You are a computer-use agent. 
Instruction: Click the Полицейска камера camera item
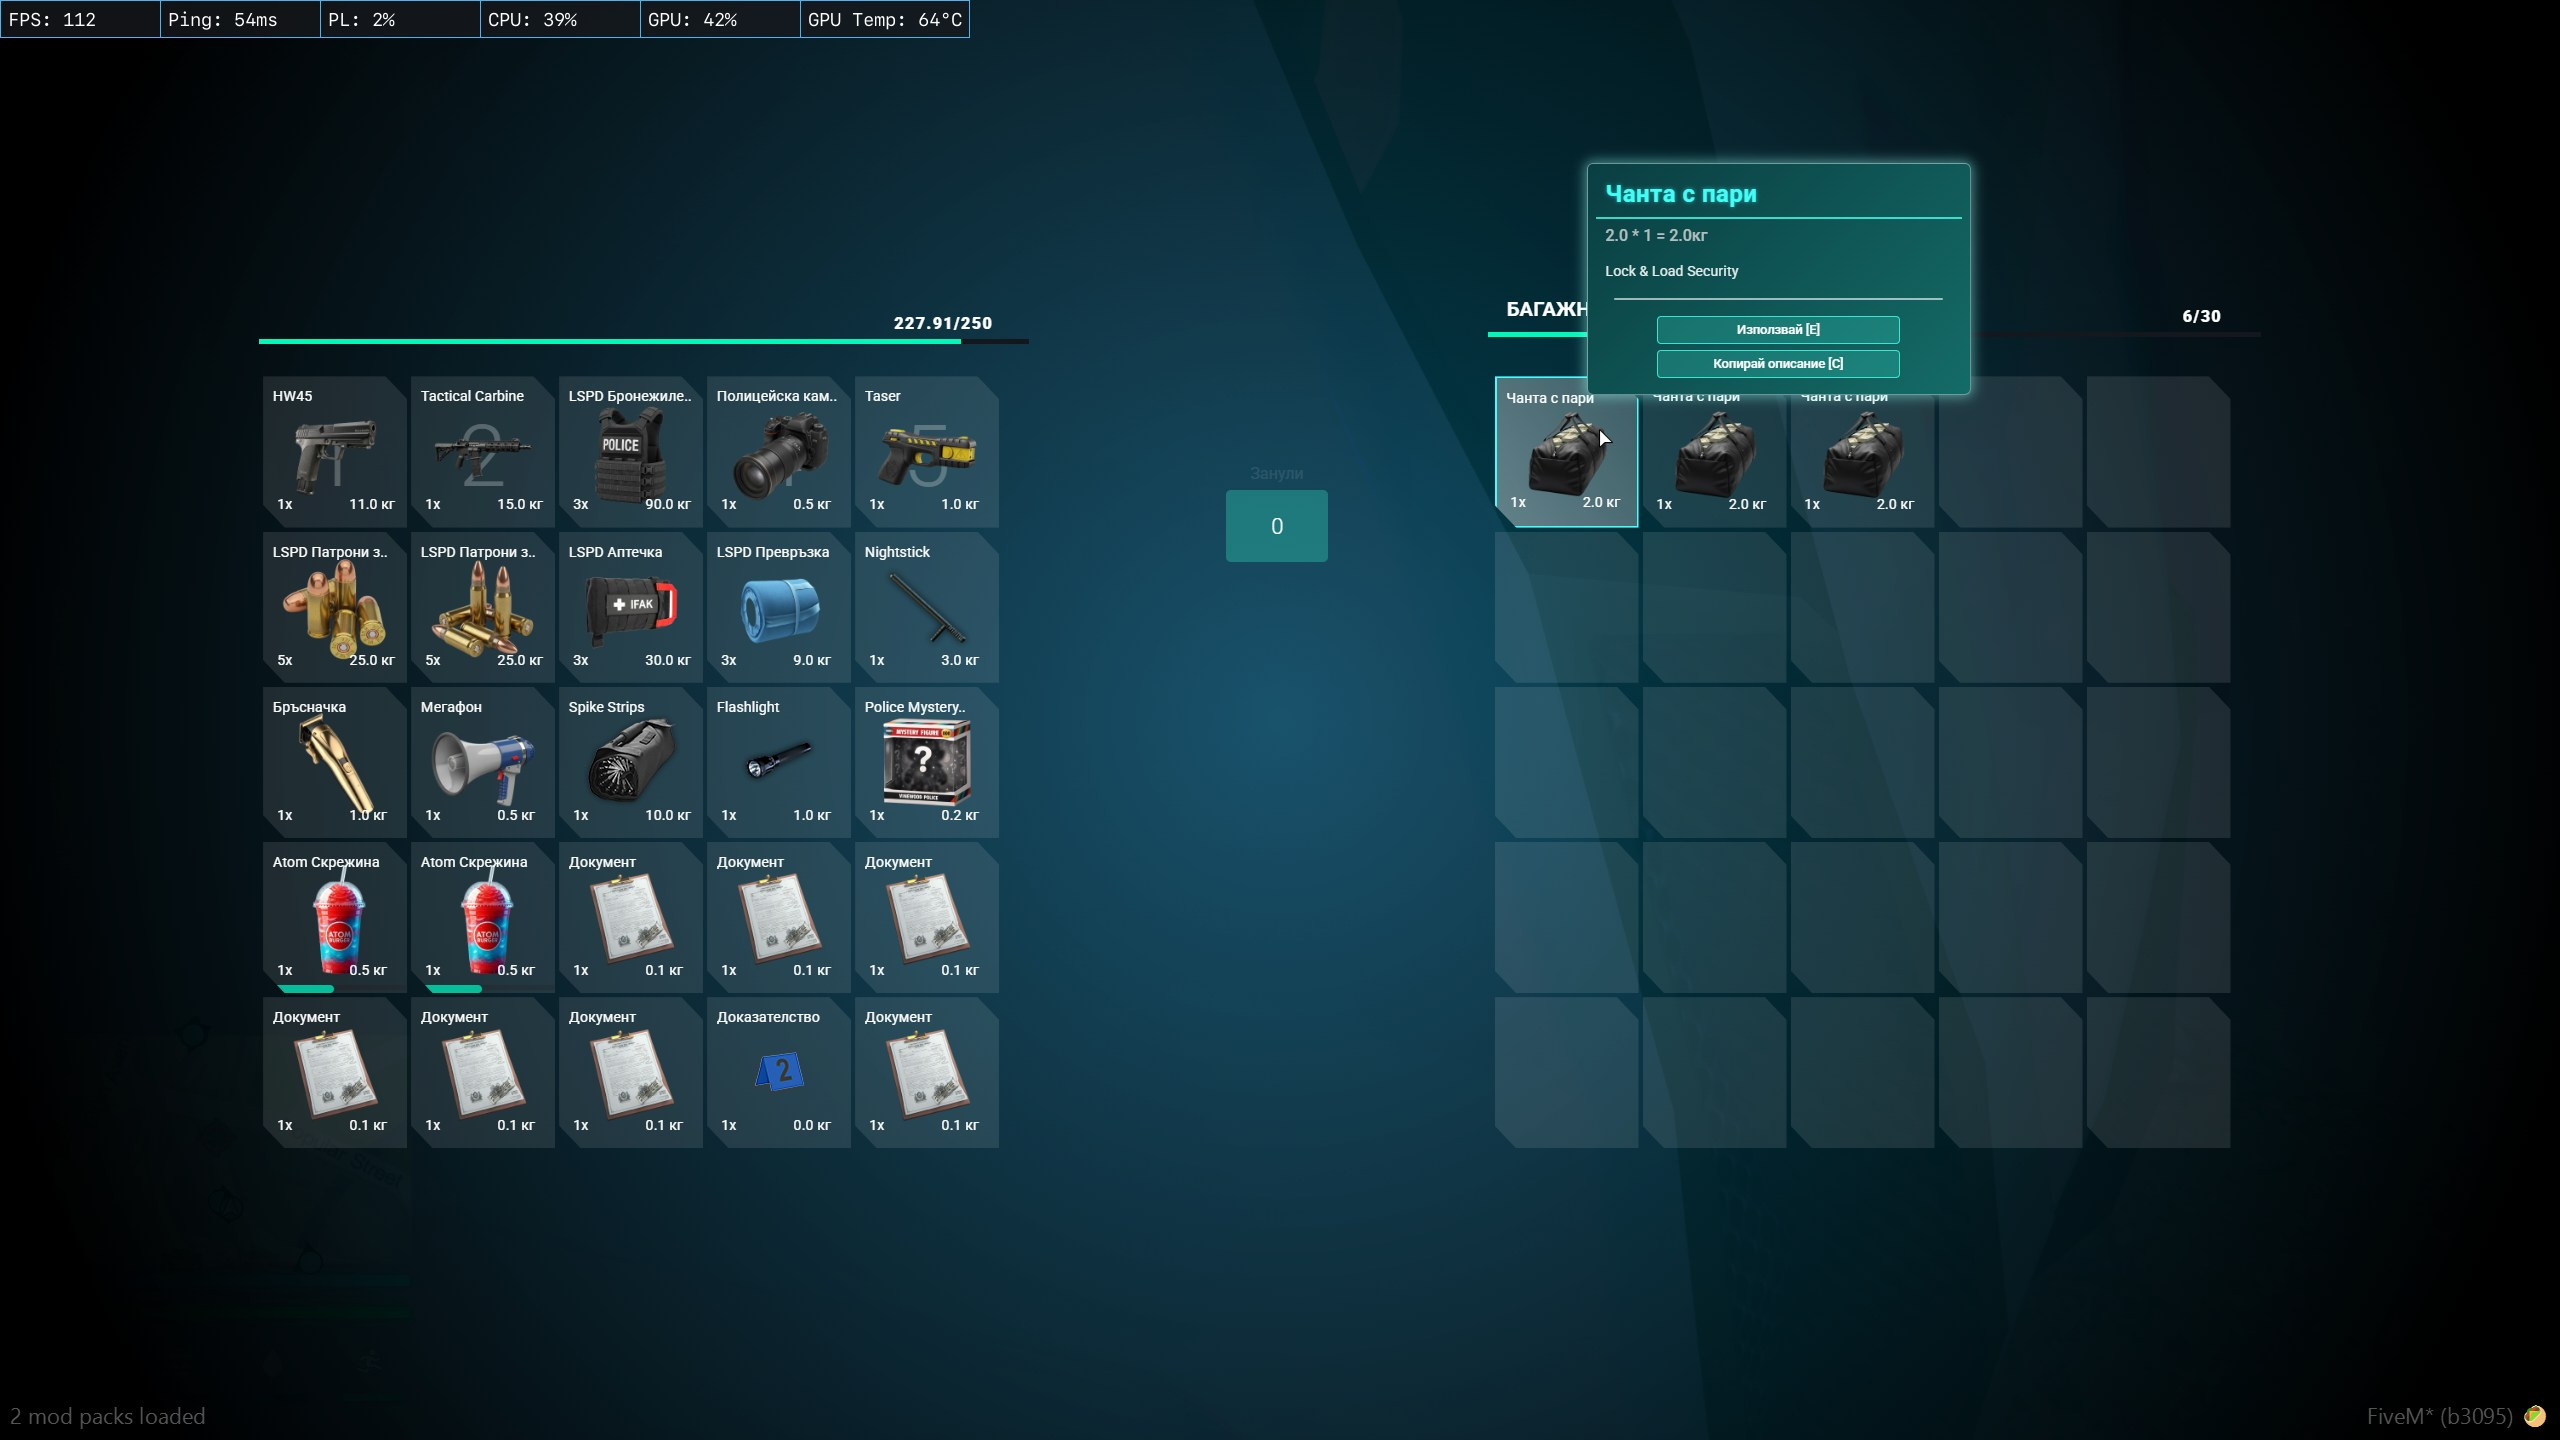tap(778, 452)
